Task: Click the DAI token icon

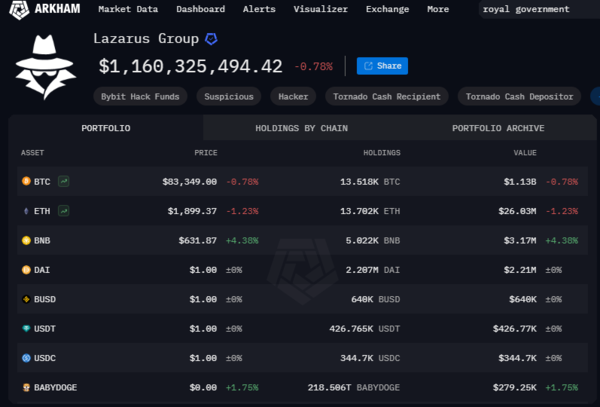Action: point(26,270)
